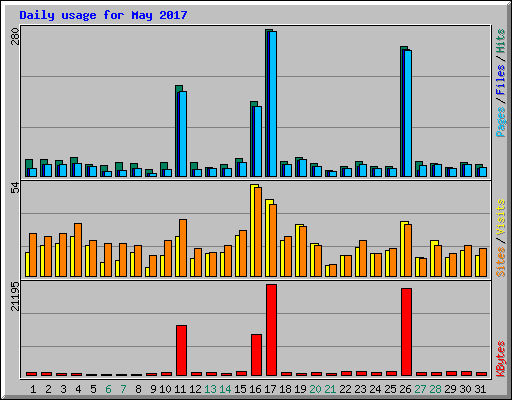This screenshot has width=512, height=400.
Task: Click the yellow "Visits" legend label
Action: point(501,217)
